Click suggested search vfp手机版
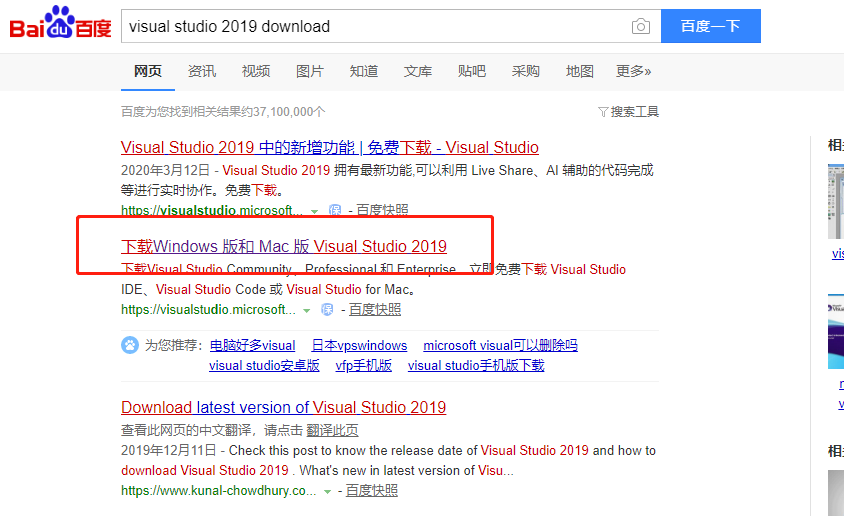The height and width of the screenshot is (516, 844). click(x=363, y=366)
